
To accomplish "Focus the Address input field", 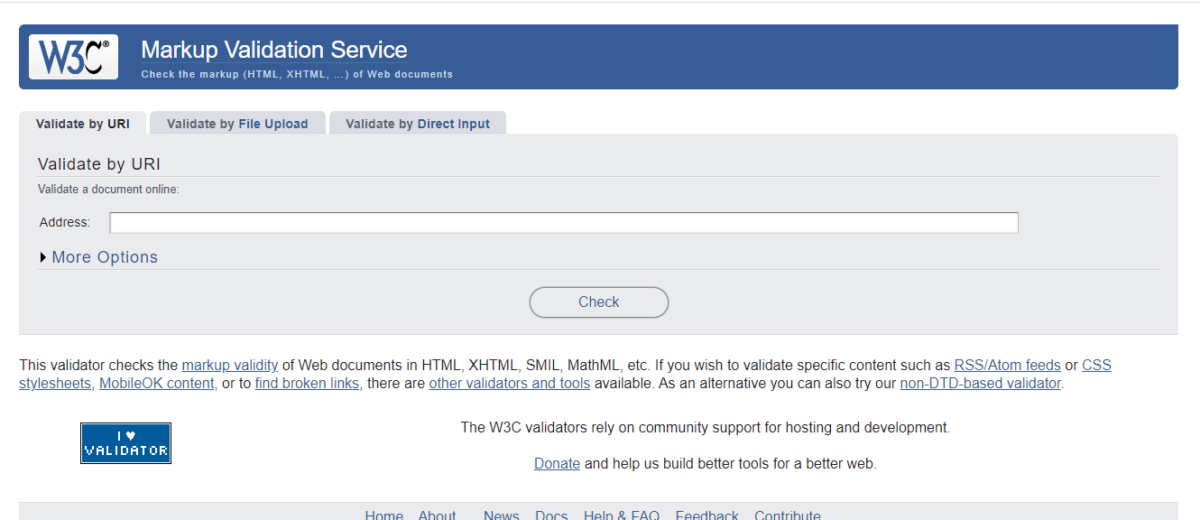I will pyautogui.click(x=563, y=222).
